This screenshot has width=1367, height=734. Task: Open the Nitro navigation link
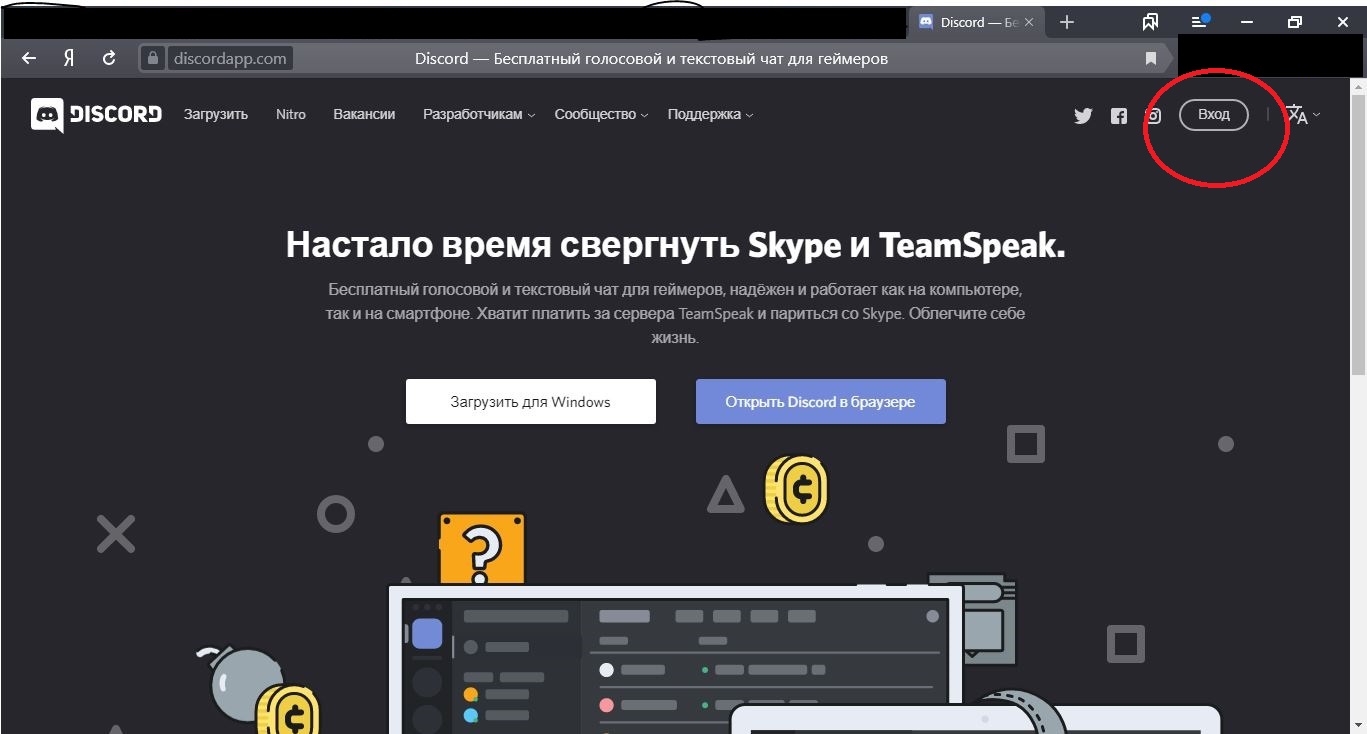click(291, 114)
